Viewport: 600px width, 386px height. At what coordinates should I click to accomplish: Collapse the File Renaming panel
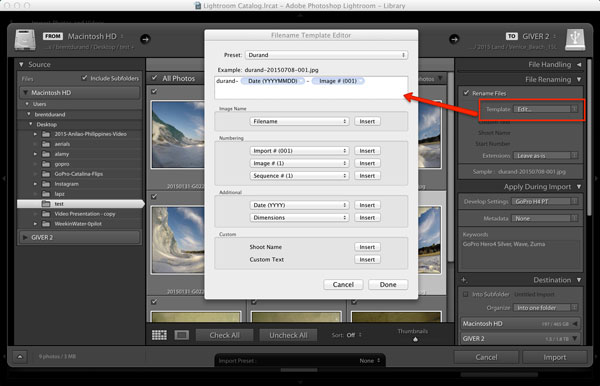[x=579, y=80]
